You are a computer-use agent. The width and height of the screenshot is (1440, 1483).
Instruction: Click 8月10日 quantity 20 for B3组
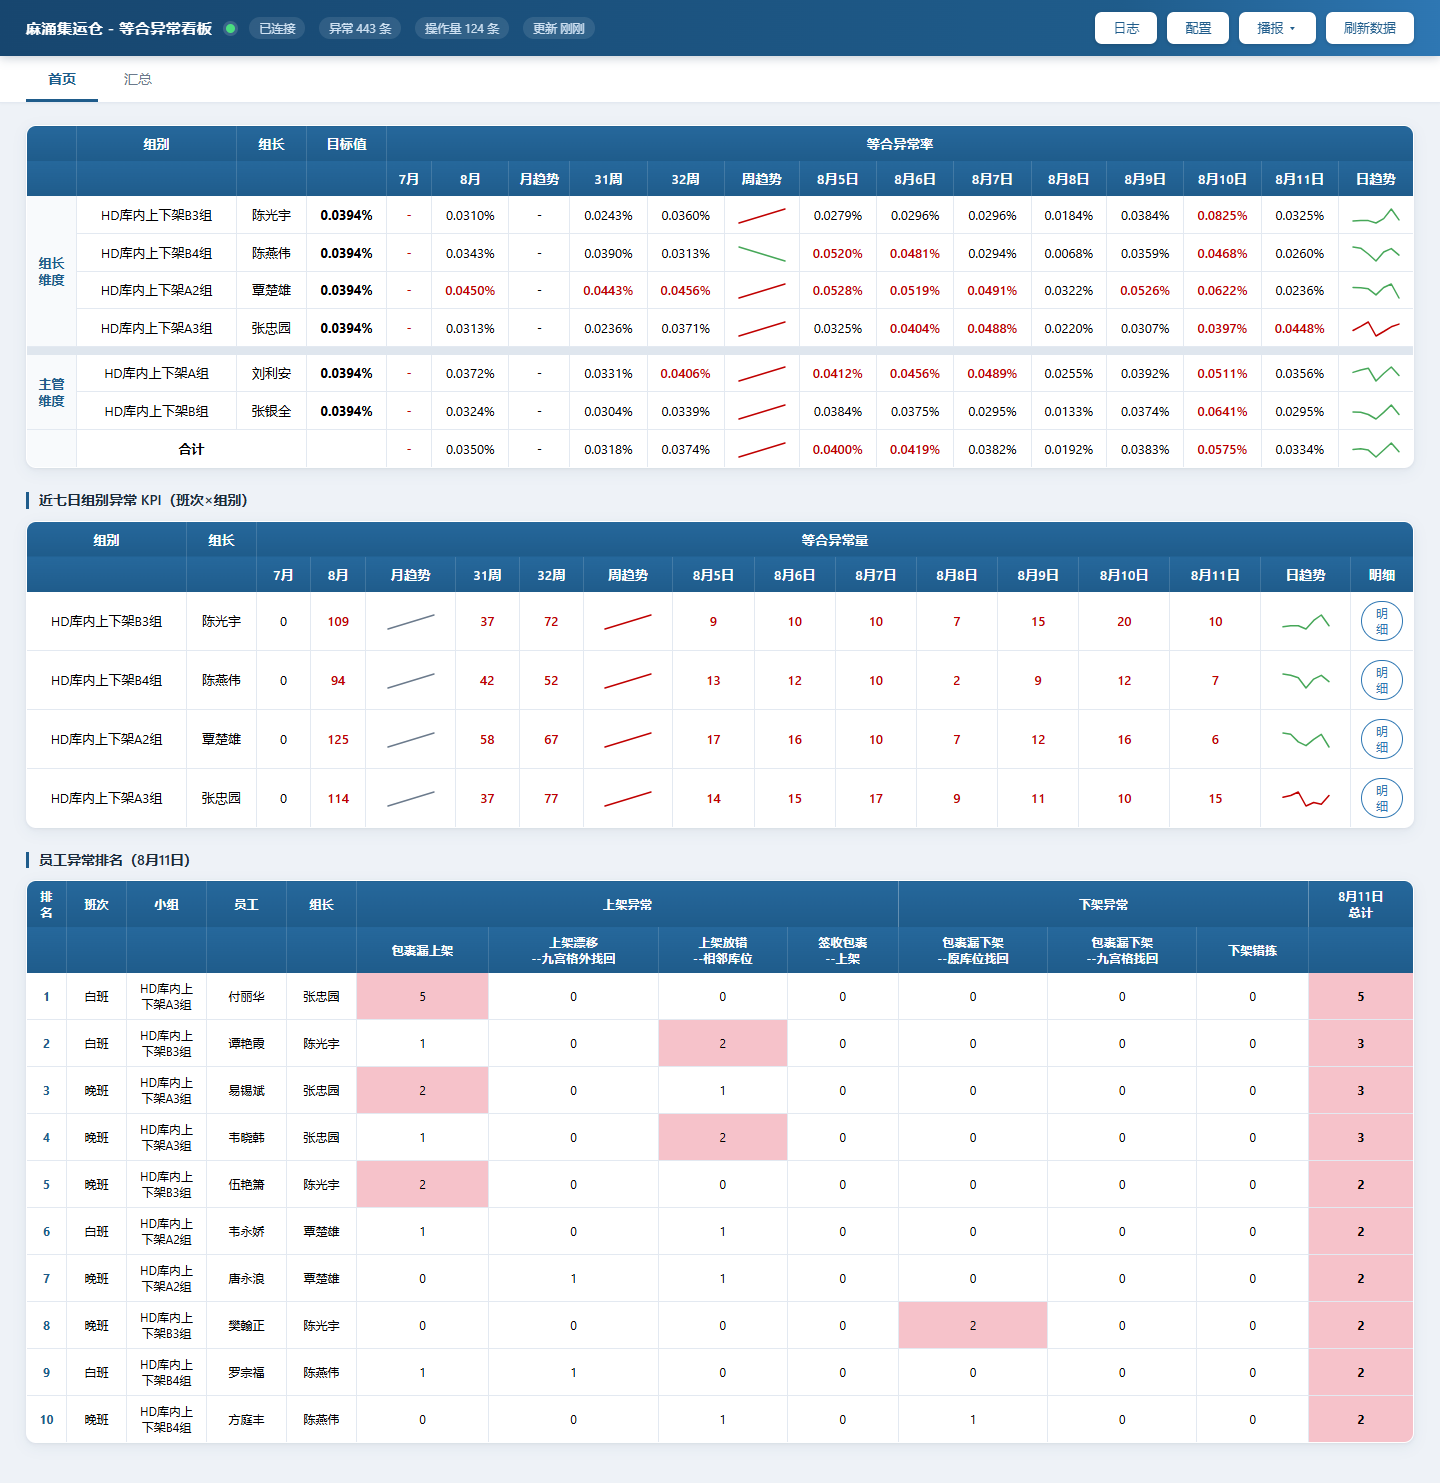tap(1124, 621)
